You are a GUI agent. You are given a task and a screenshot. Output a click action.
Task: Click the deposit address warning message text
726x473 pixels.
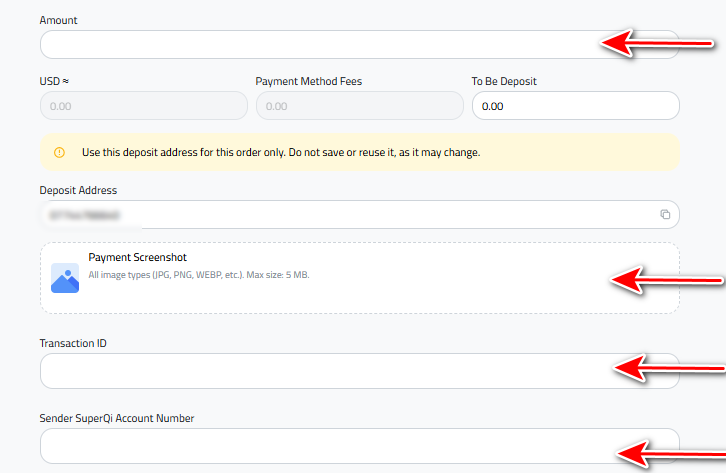coord(281,153)
